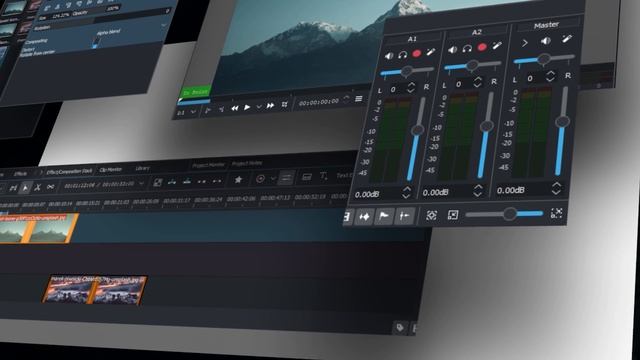Viewport: 640px width, 360px height.
Task: Click the timeline preview render circle icon
Action: 260,179
